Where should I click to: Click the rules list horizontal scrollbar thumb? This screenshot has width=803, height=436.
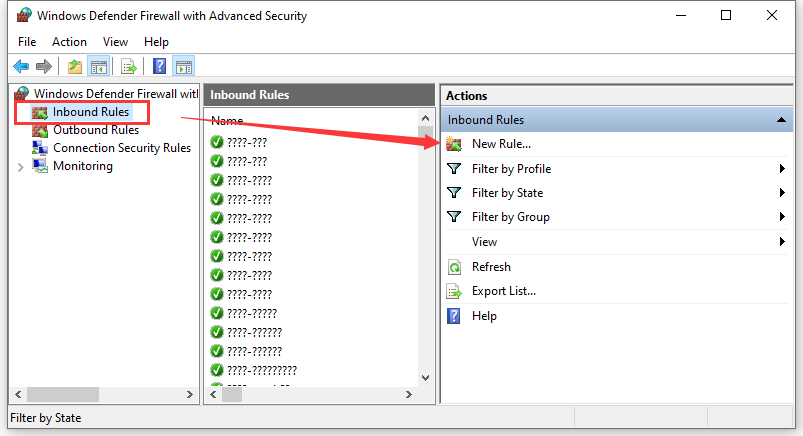(x=232, y=395)
